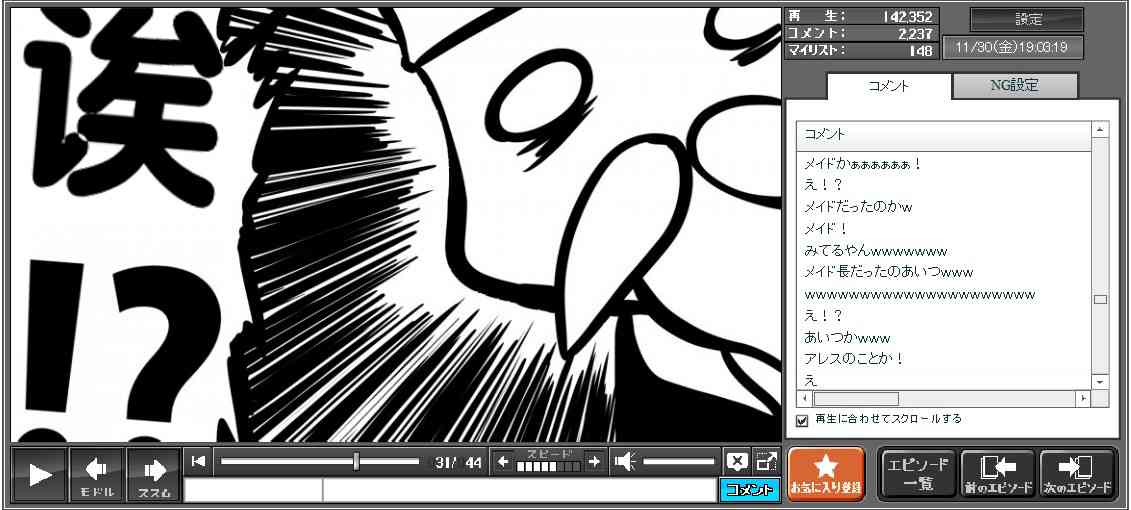
Task: Jump to first page icon
Action: [198, 461]
